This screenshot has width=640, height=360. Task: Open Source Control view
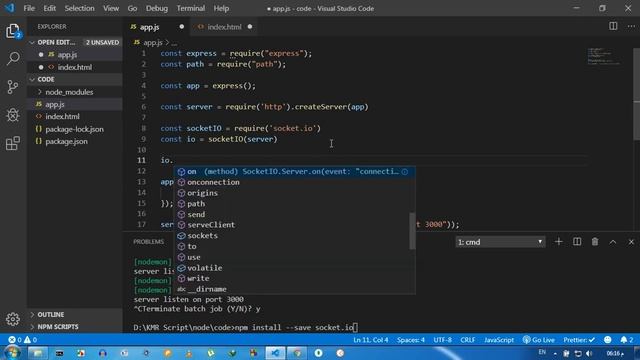pos(13,87)
